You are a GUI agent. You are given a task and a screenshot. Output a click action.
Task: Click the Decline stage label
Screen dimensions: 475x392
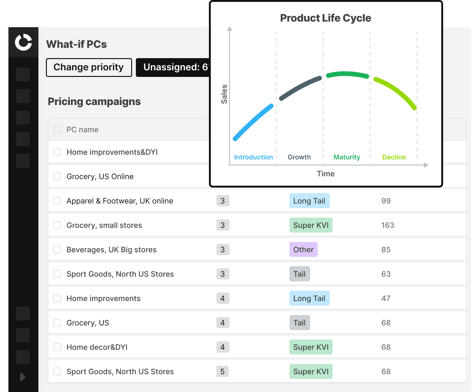pyautogui.click(x=394, y=157)
